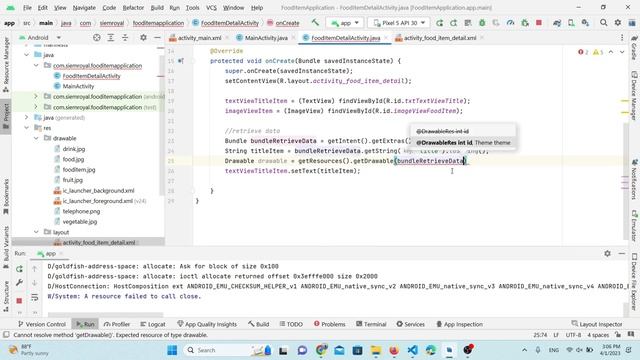
Task: Open the Logcat tool window
Action: [153, 324]
